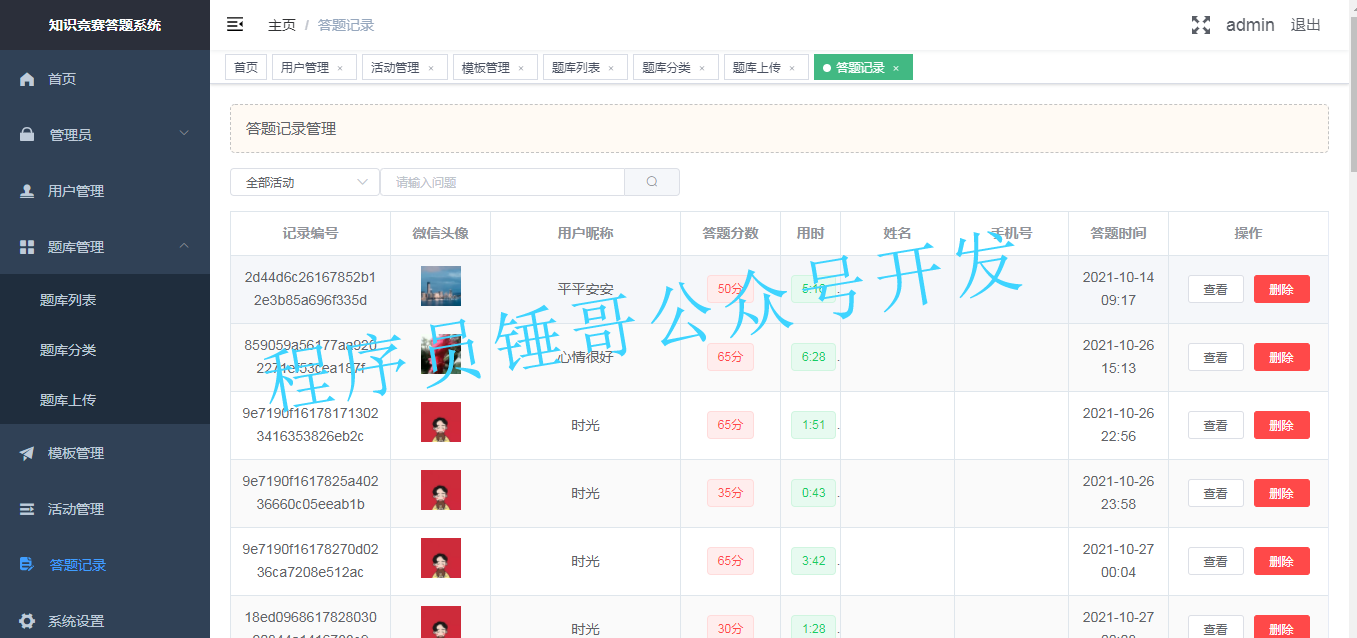Click 退出 to log out
The height and width of the screenshot is (638, 1357).
tap(1306, 25)
